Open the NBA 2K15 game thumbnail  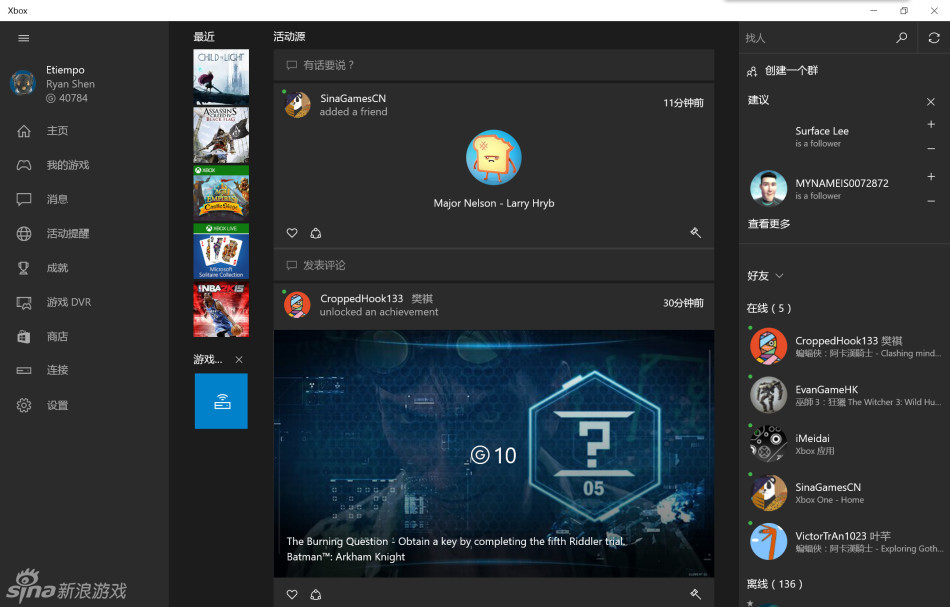click(x=221, y=311)
